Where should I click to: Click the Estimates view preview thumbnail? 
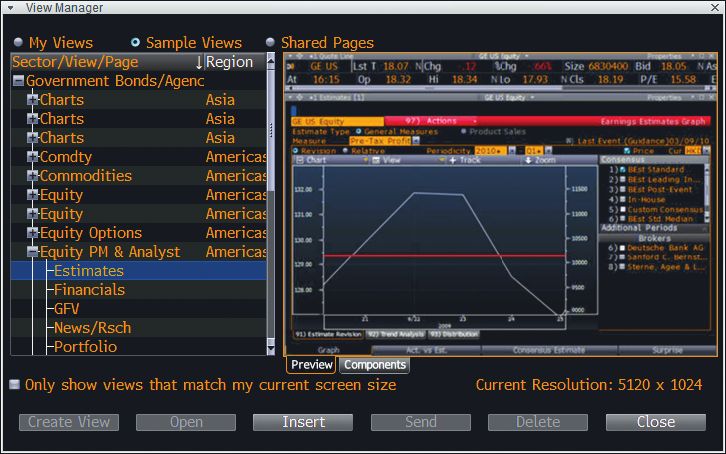[501, 204]
